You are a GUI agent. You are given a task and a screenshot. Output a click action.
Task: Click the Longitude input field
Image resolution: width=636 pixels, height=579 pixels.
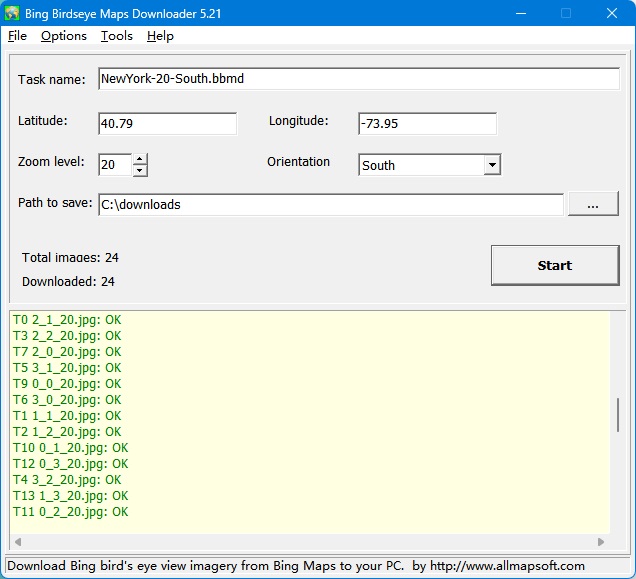point(427,124)
